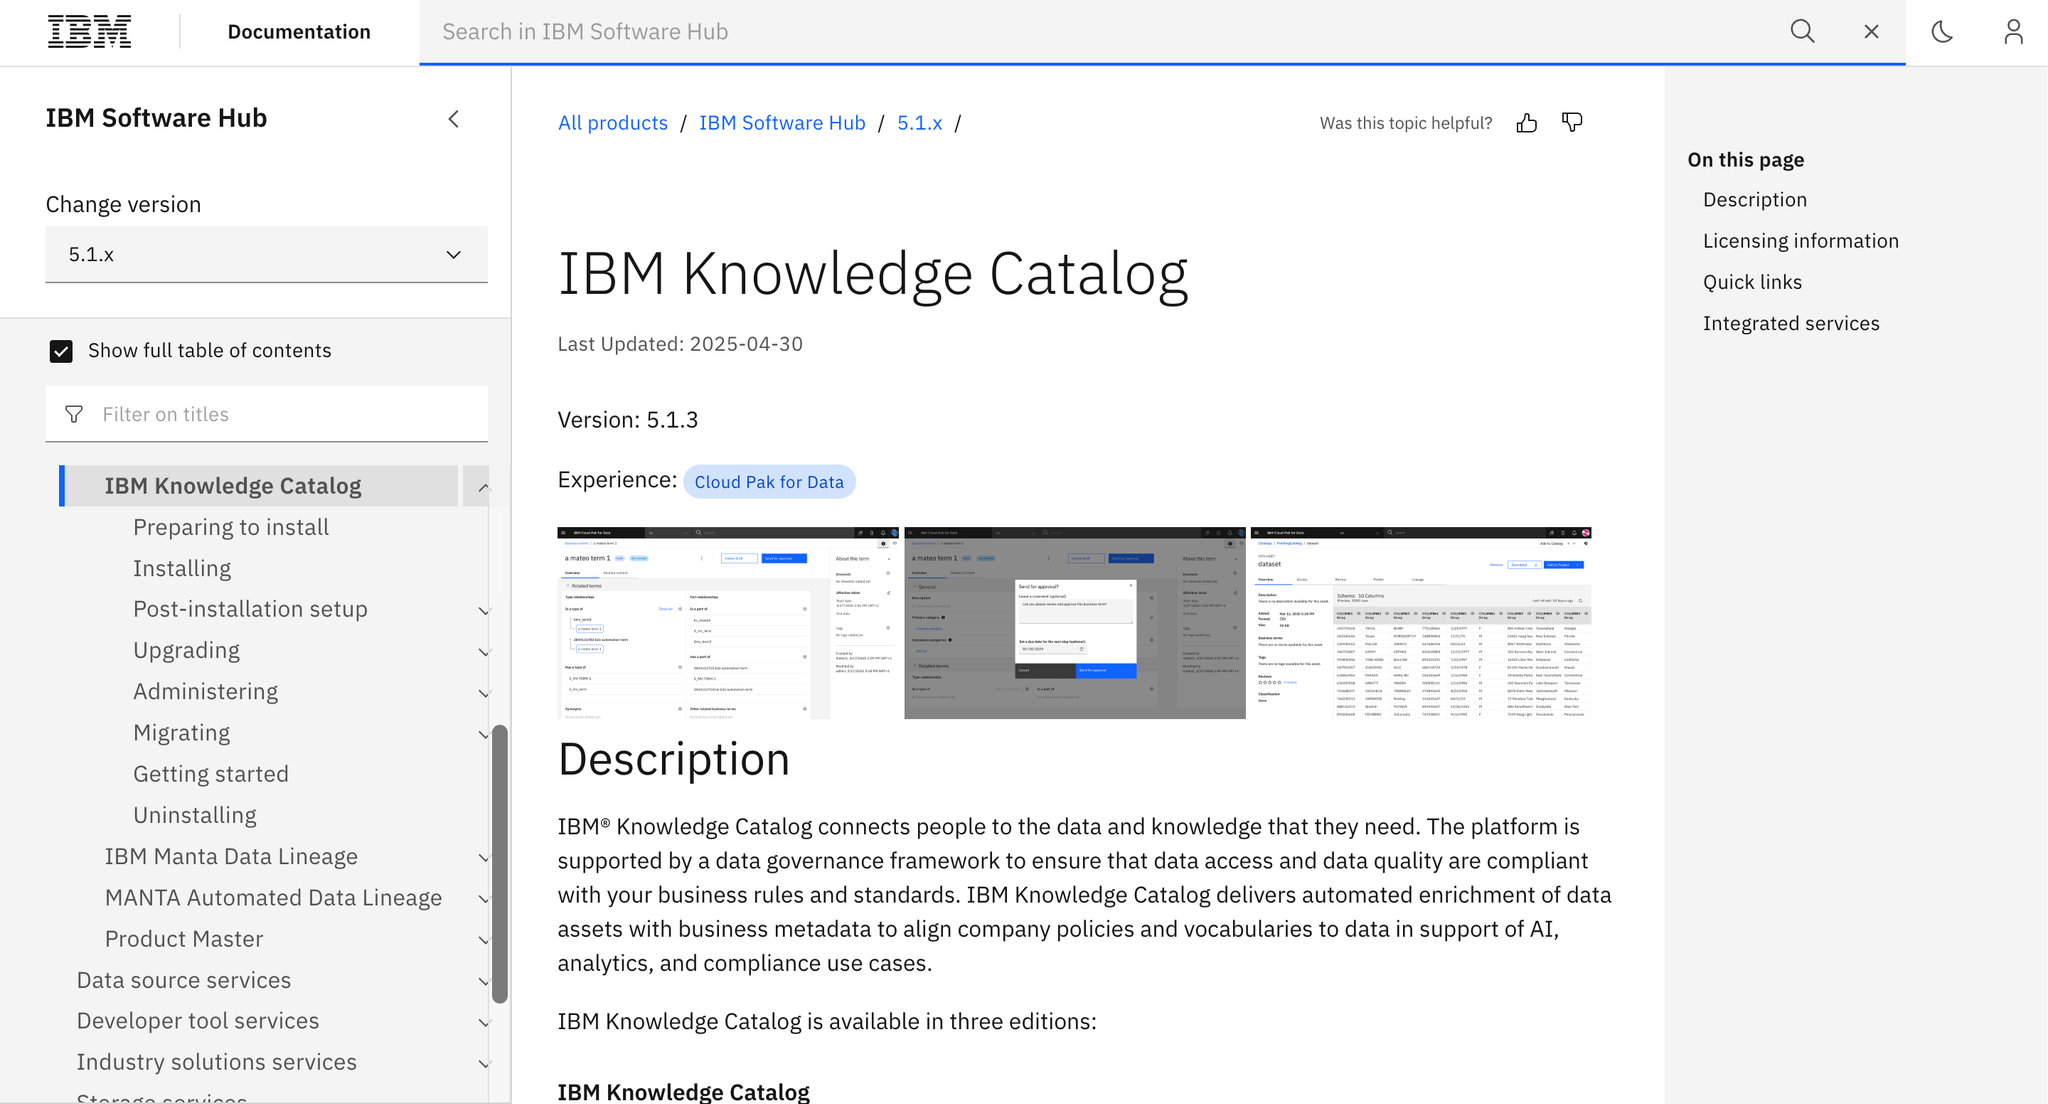Click the IBM logo
2048x1104 pixels.
[x=89, y=31]
